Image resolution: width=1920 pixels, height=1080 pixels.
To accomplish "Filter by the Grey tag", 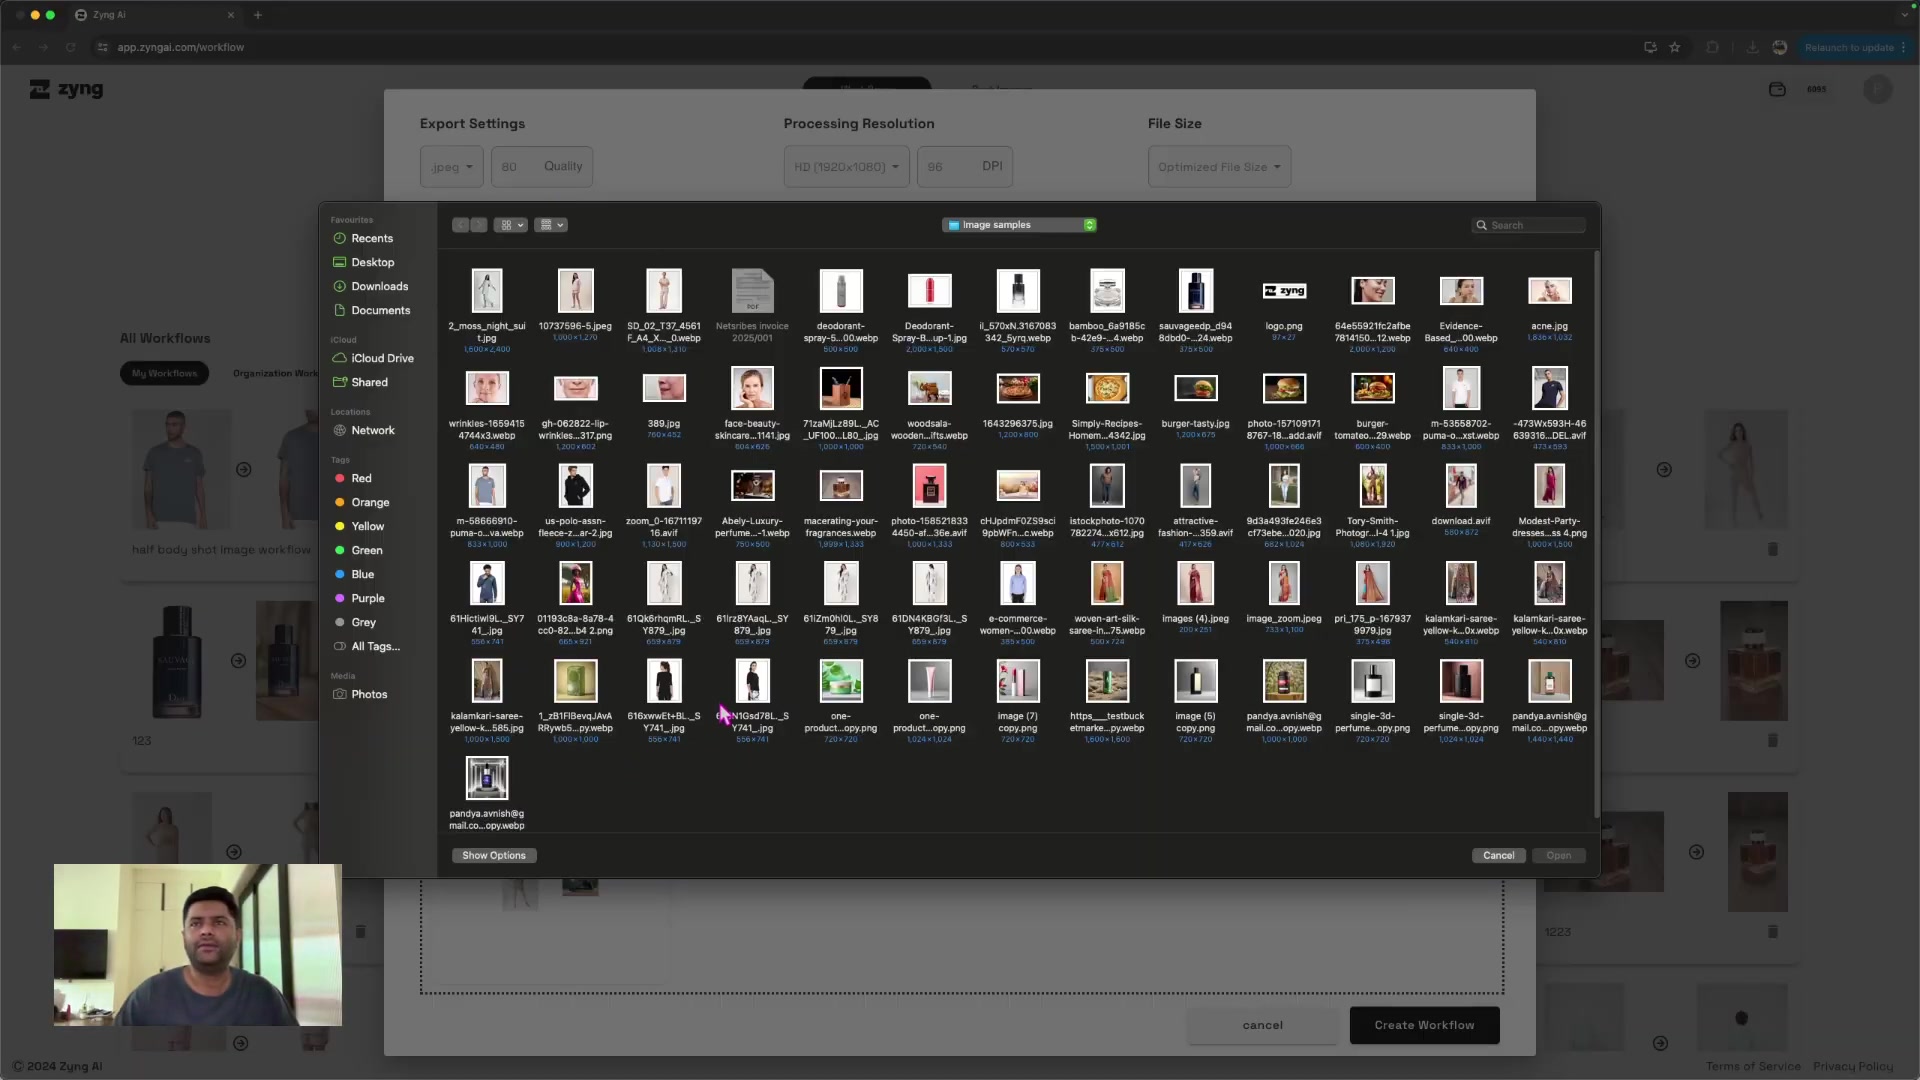I will coord(363,623).
